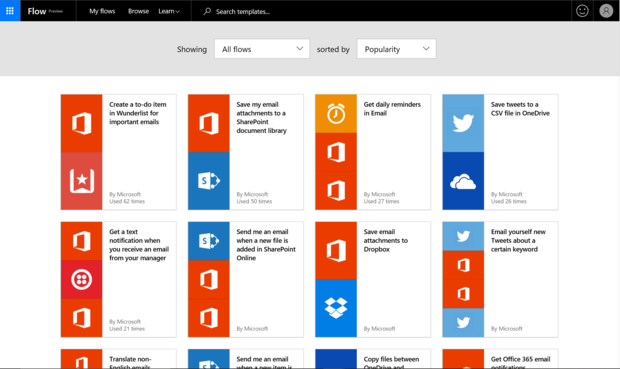Focus the Search templates field
Image resolution: width=620 pixels, height=369 pixels.
[242, 11]
